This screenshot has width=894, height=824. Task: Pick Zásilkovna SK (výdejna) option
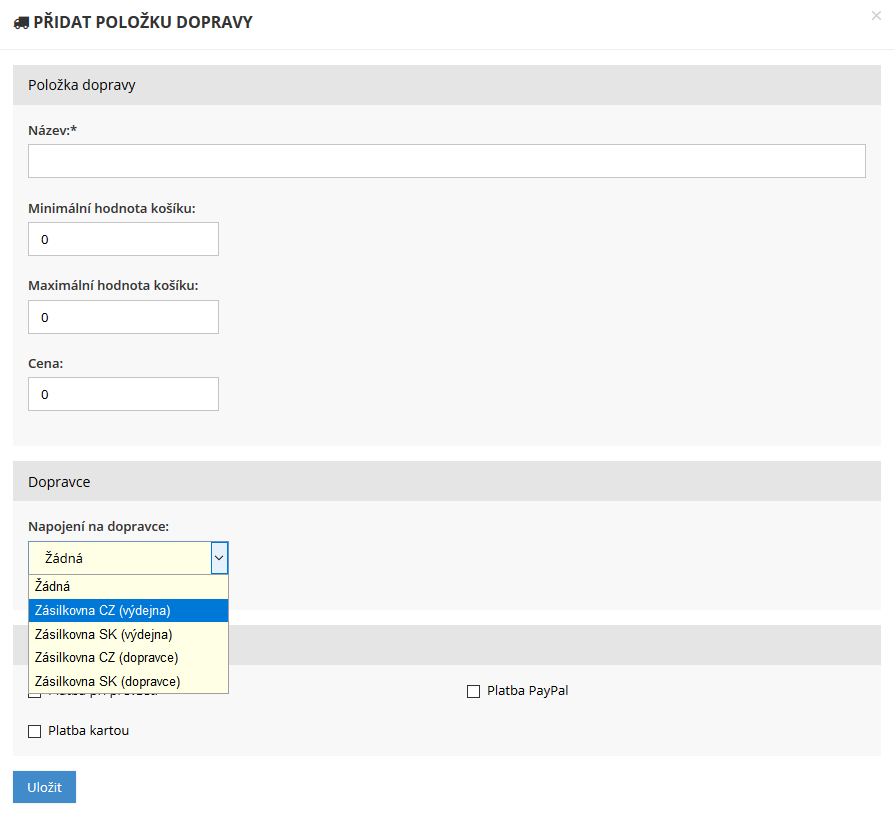pos(128,634)
